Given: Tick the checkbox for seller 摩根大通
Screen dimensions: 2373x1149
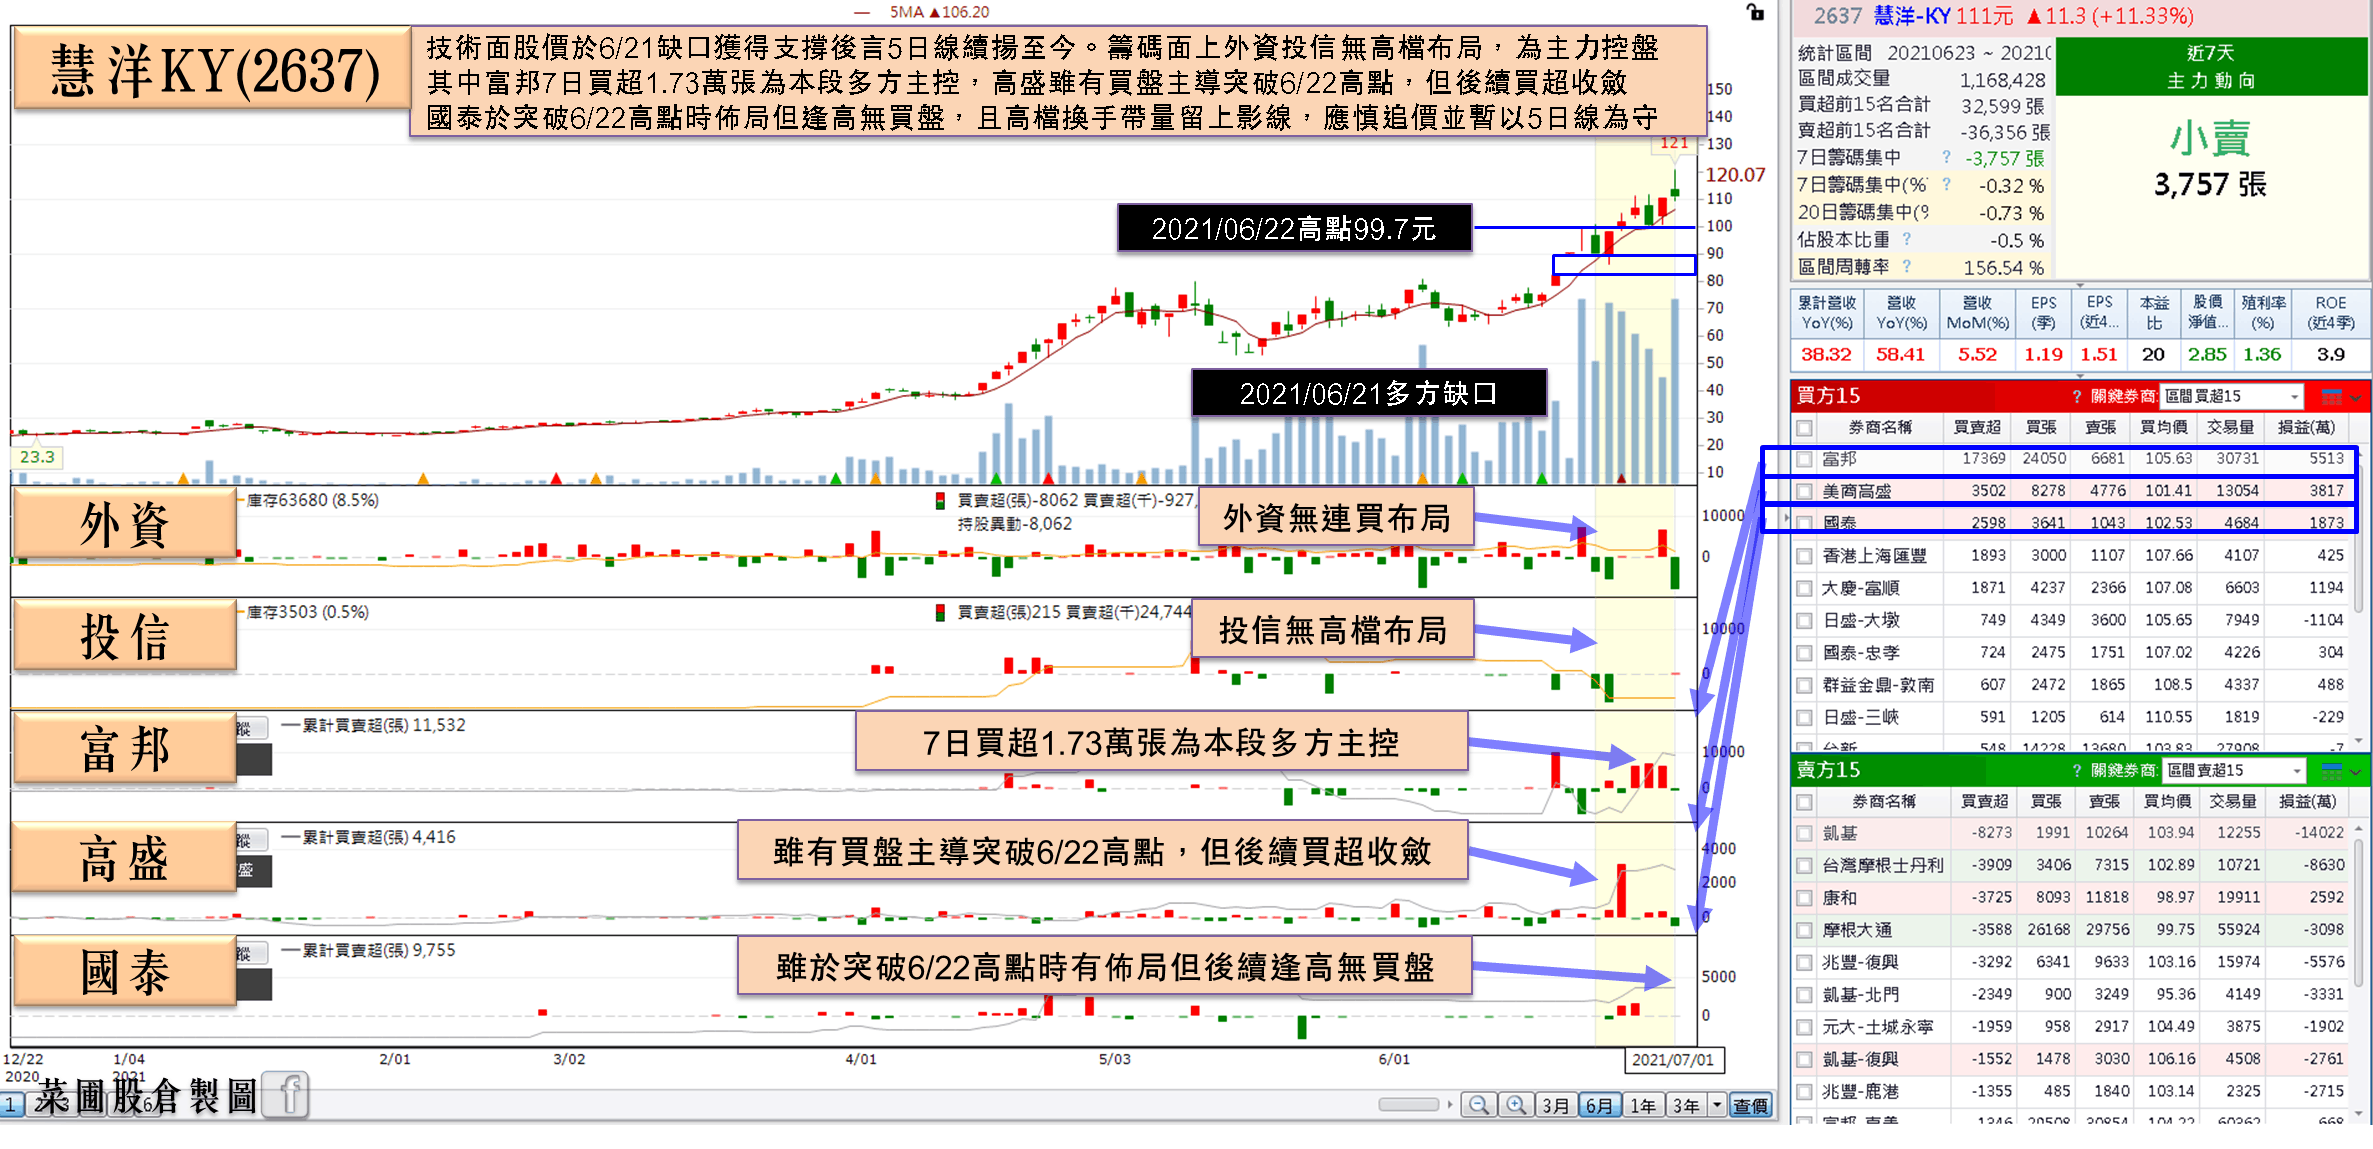Looking at the screenshot, I should 1804,930.
